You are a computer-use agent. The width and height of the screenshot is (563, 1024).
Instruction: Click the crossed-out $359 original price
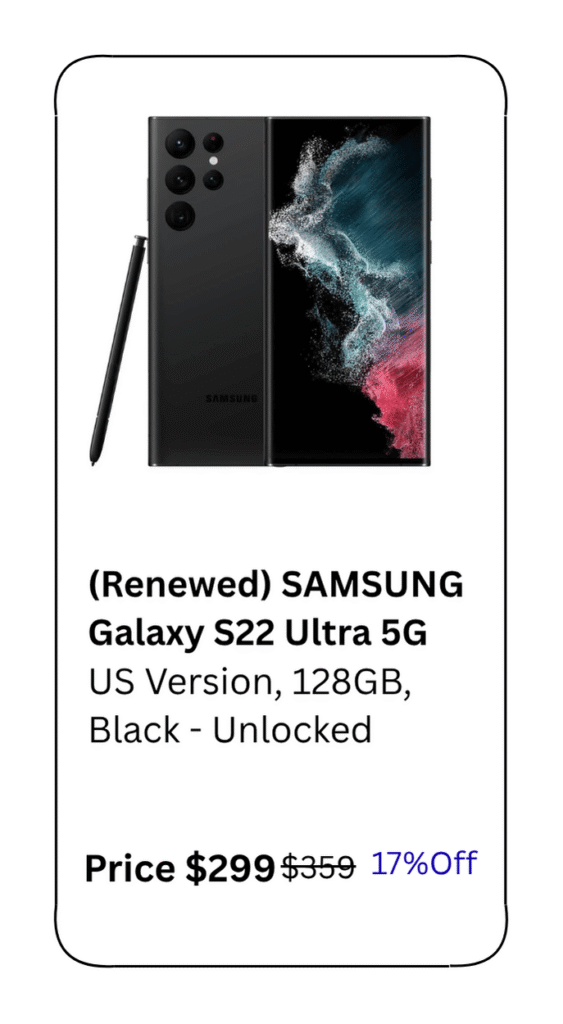318,869
